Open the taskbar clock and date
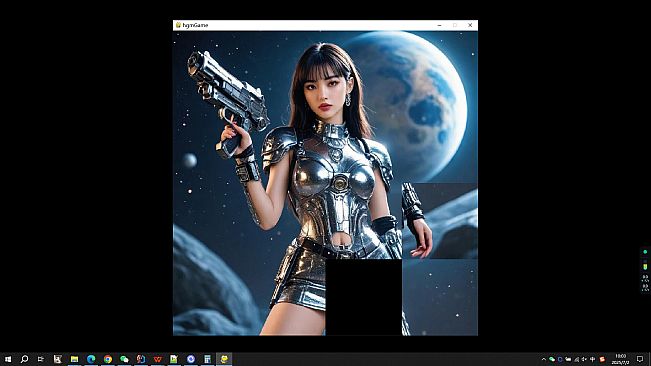651x366 pixels. tap(621, 359)
